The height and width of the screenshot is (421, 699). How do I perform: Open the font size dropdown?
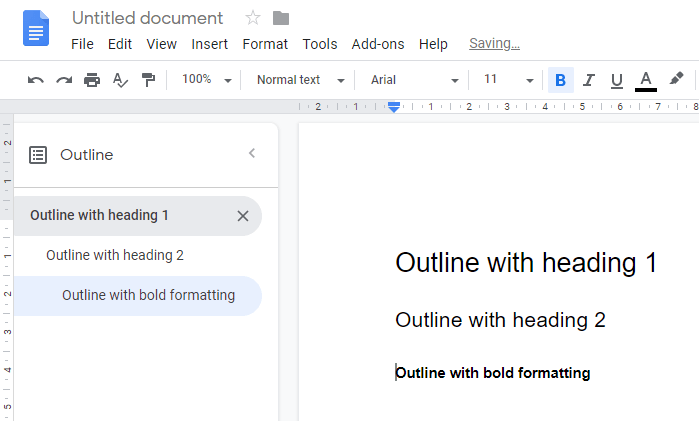pos(509,80)
